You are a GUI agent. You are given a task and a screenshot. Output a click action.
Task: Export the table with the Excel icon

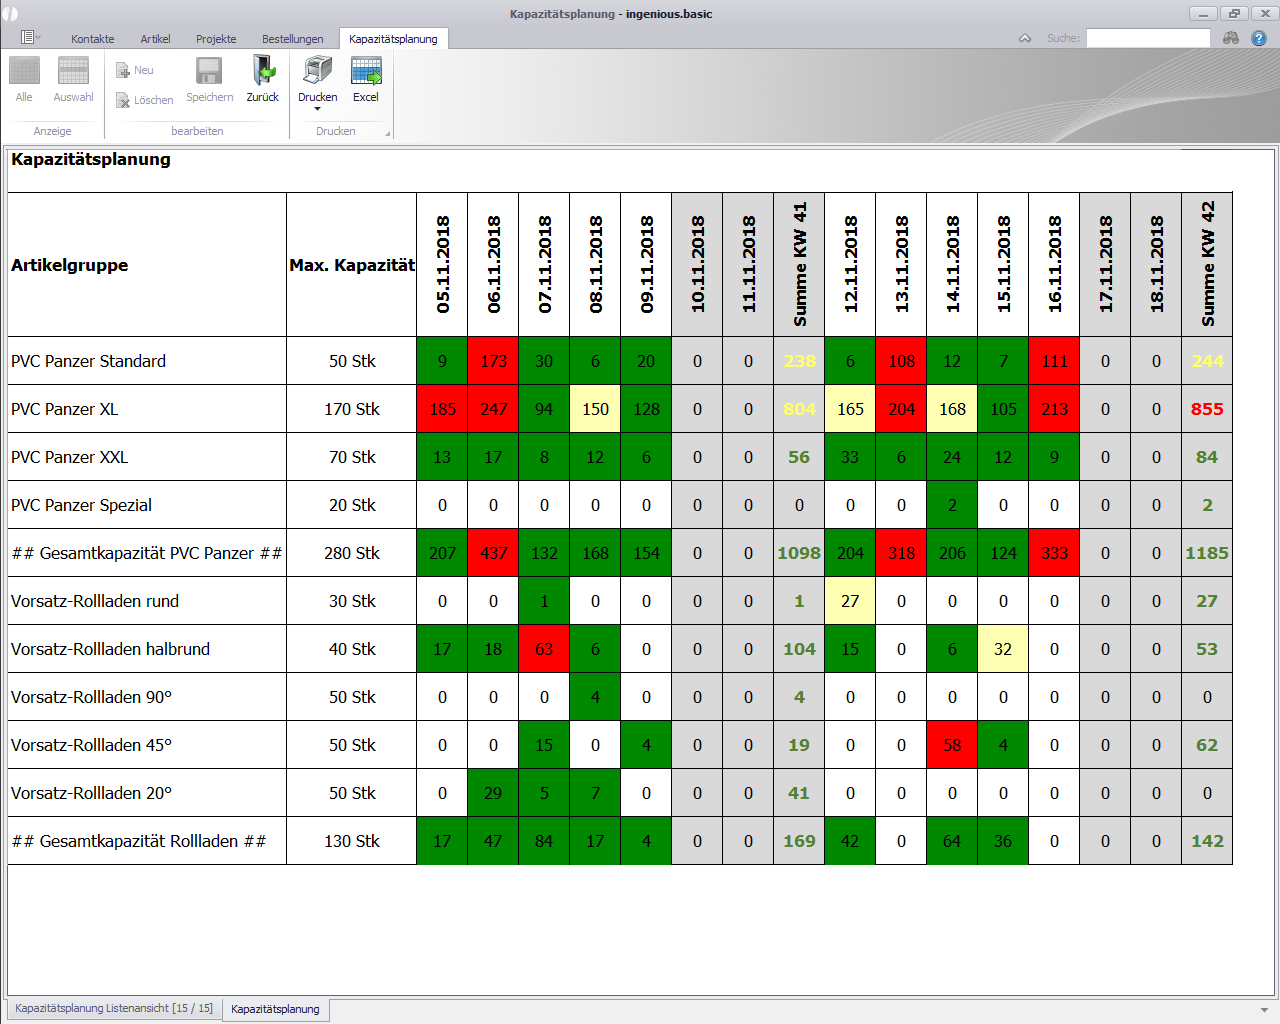tap(366, 72)
